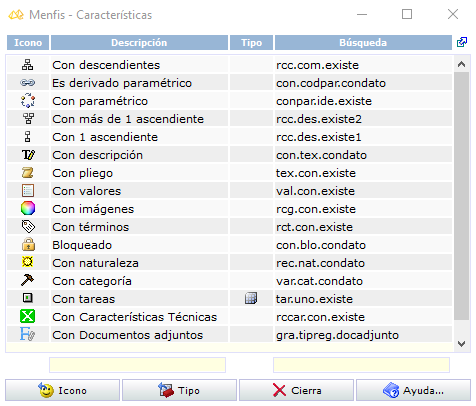476x406 pixels.
Task: Select Con 1 ascendiente description text
Action: (x=105, y=137)
